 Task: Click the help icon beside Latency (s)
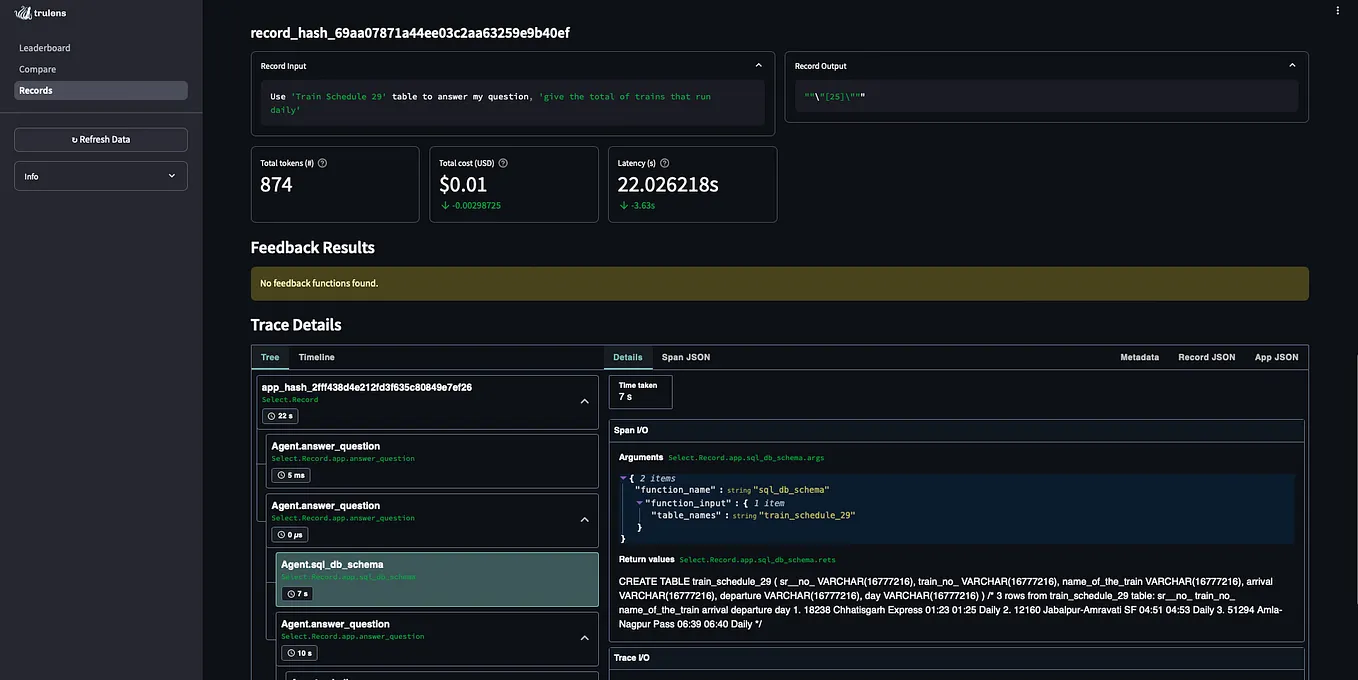click(x=663, y=162)
